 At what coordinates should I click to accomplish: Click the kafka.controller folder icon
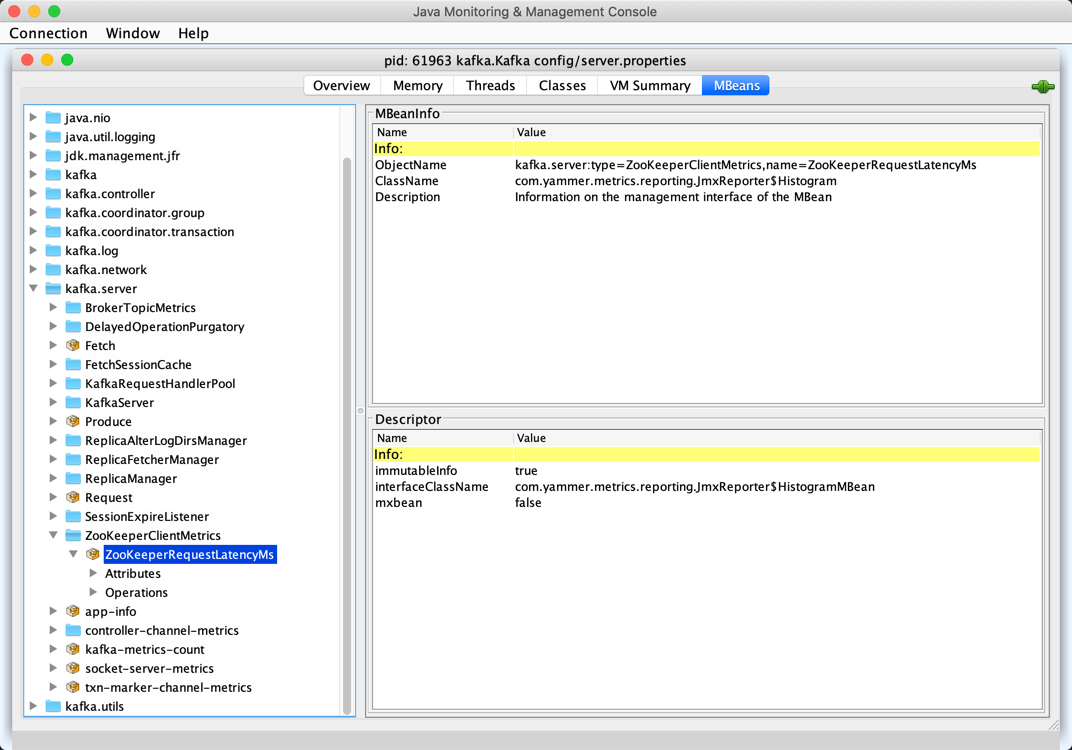[x=53, y=194]
